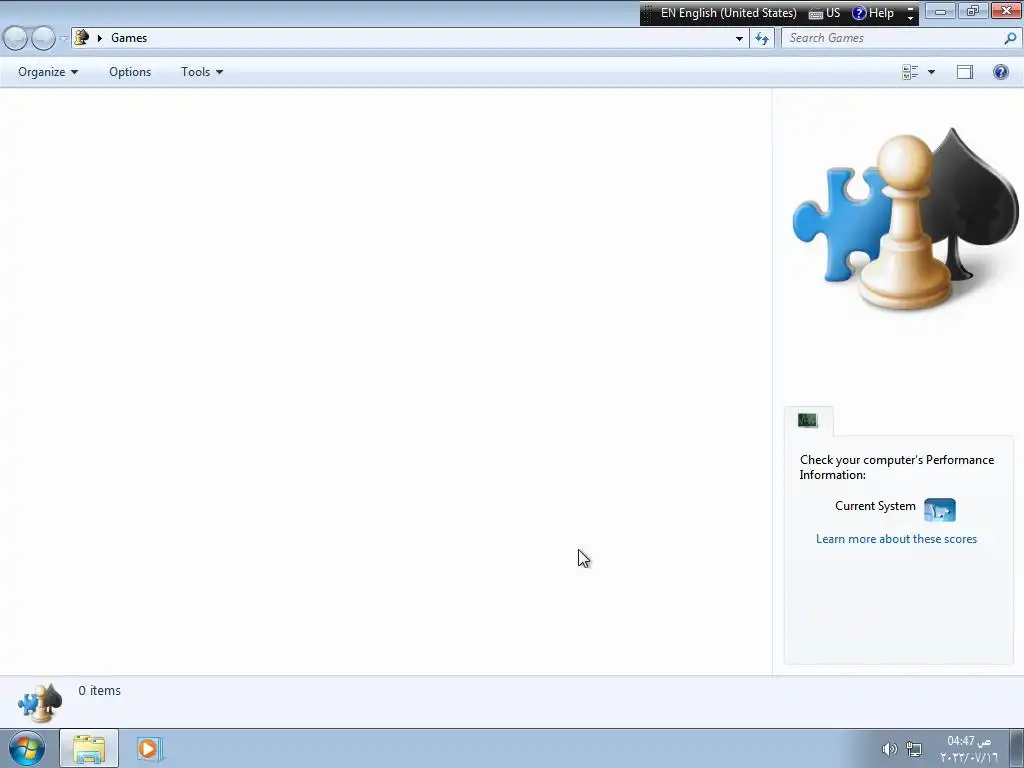Click the Games breadcrumb in address bar

[129, 38]
